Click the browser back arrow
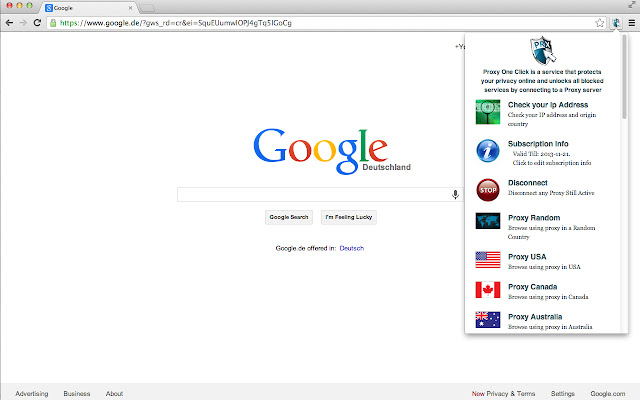 pyautogui.click(x=9, y=23)
